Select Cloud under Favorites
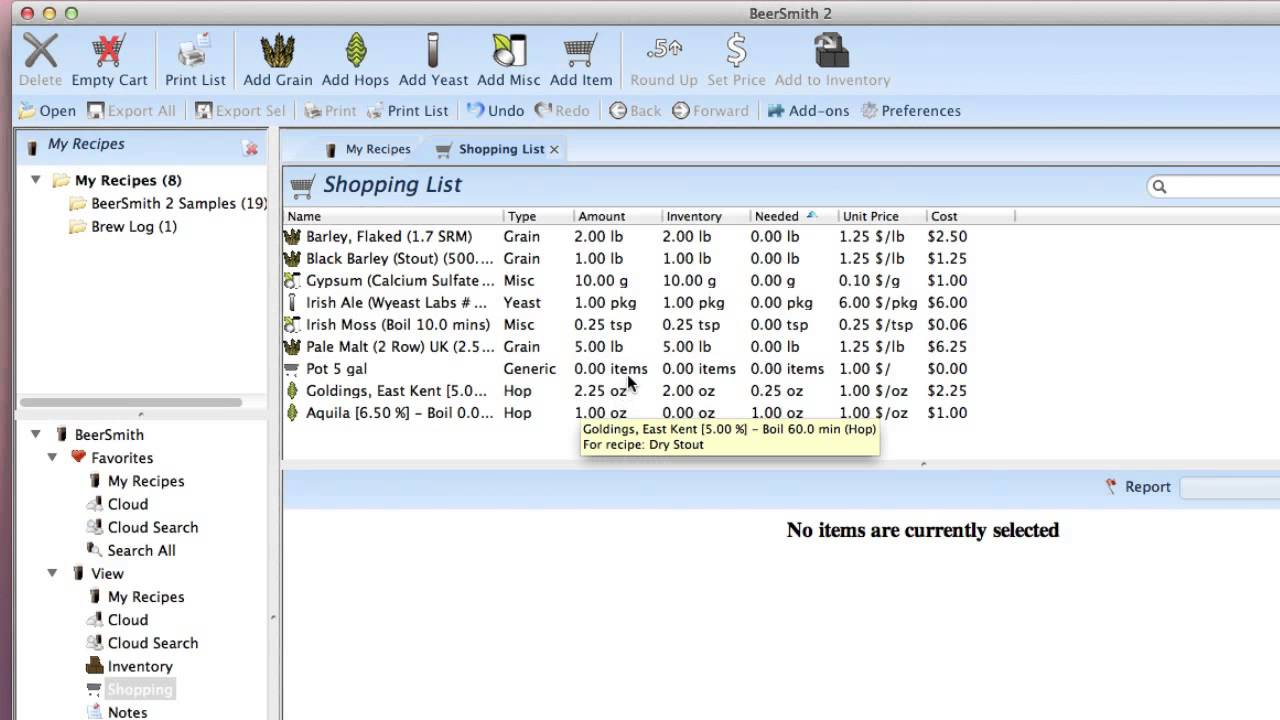 [x=117, y=504]
